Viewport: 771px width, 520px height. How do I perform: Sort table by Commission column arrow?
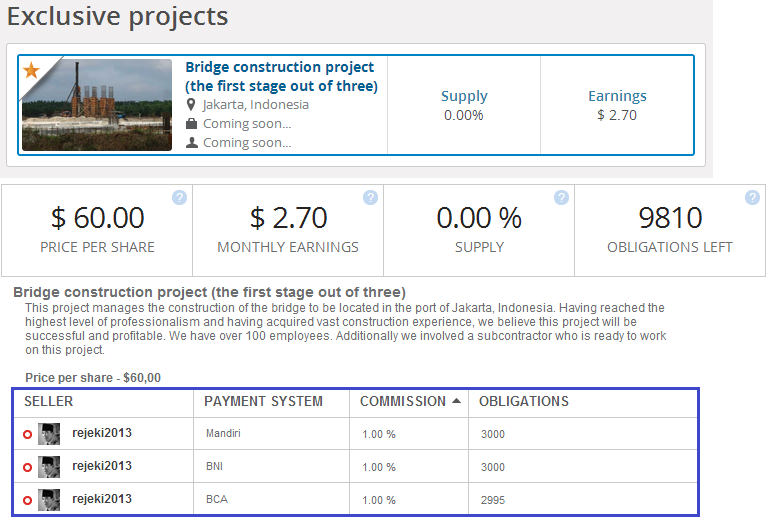457,401
